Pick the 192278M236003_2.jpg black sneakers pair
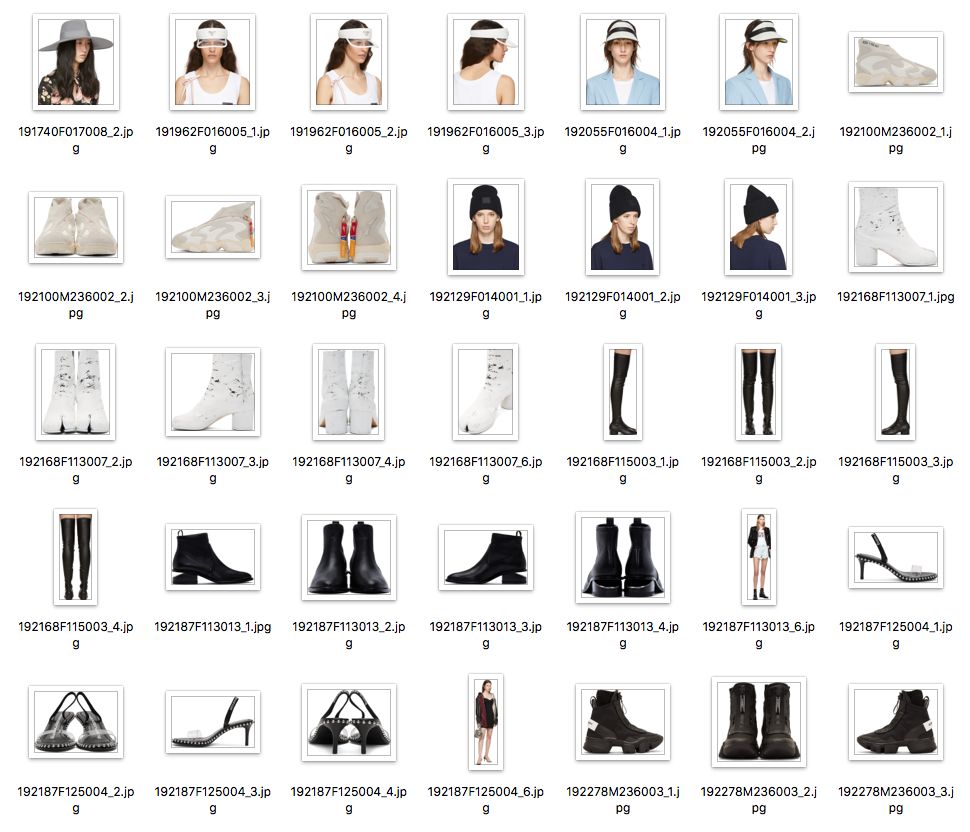The height and width of the screenshot is (832, 970). point(758,722)
